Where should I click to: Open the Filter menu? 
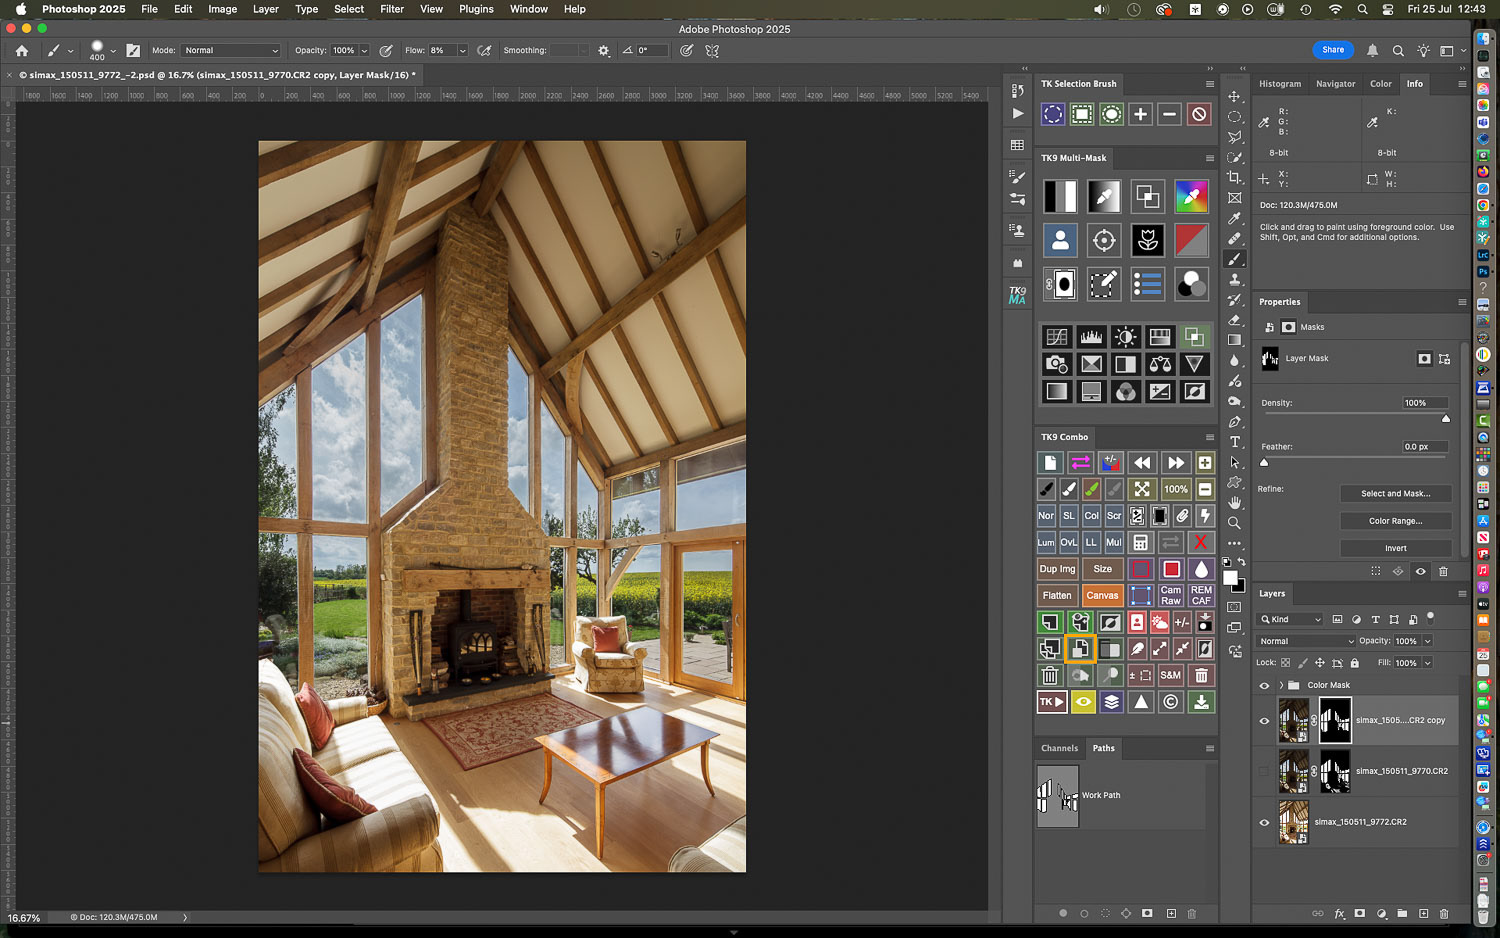tap(392, 9)
